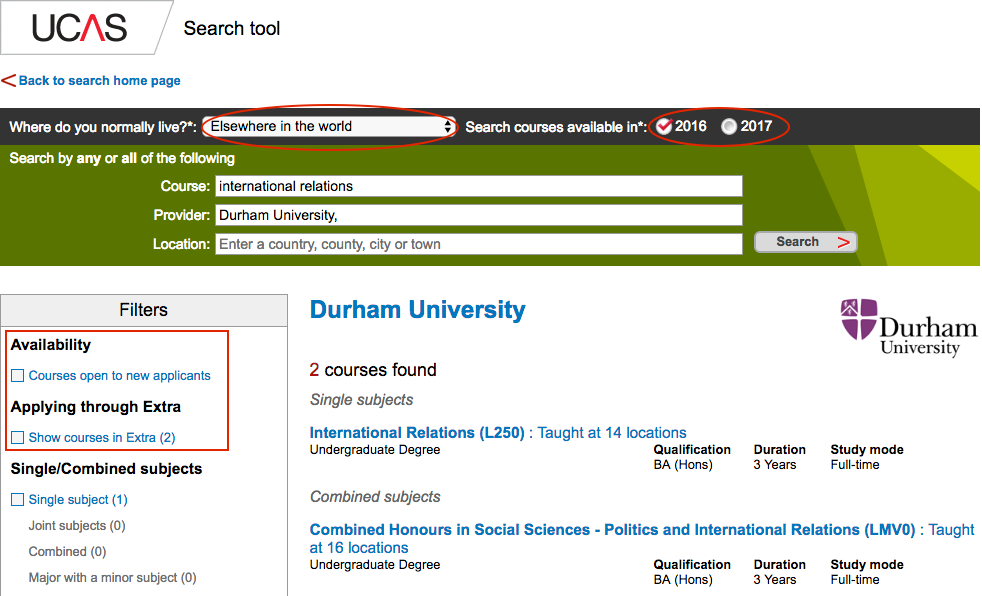Click the Search button

[805, 242]
